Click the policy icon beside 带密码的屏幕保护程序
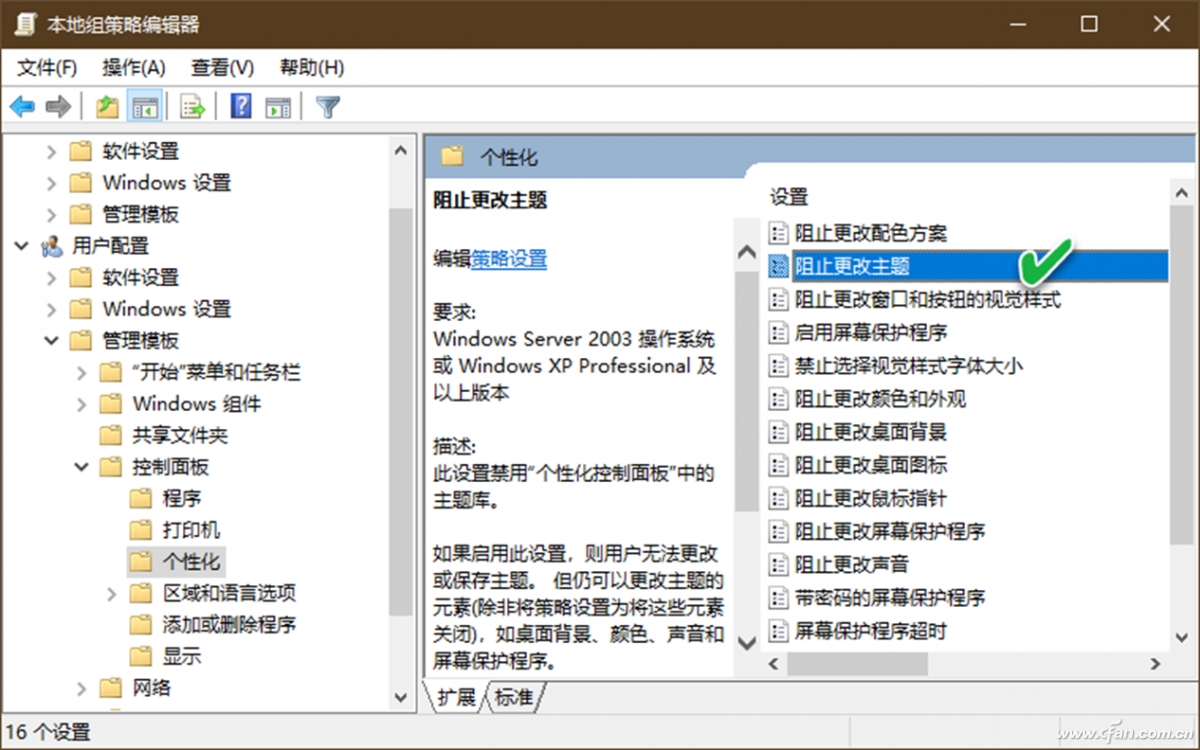The height and width of the screenshot is (750, 1200). point(779,597)
